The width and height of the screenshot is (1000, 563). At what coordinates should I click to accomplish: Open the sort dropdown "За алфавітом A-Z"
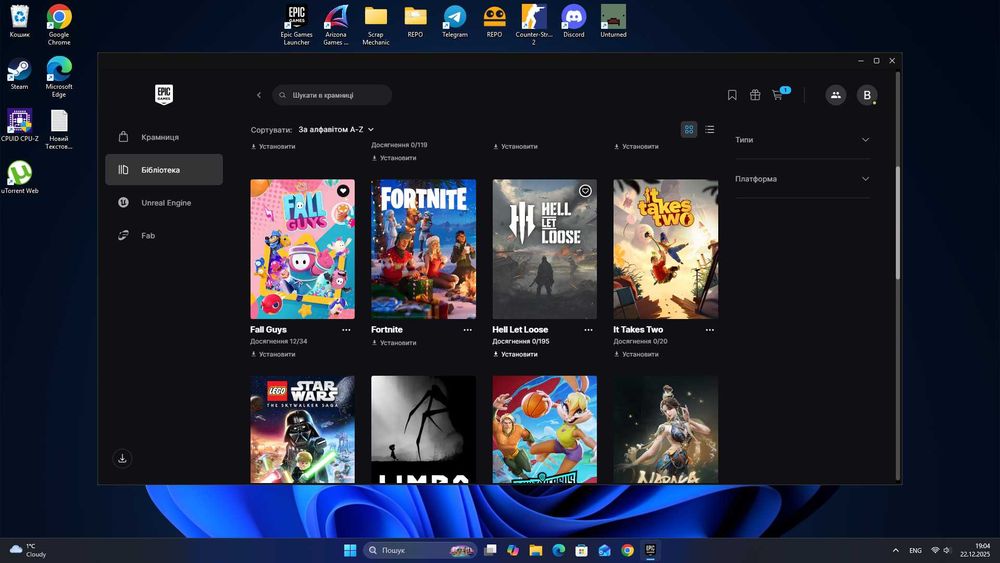tap(336, 129)
